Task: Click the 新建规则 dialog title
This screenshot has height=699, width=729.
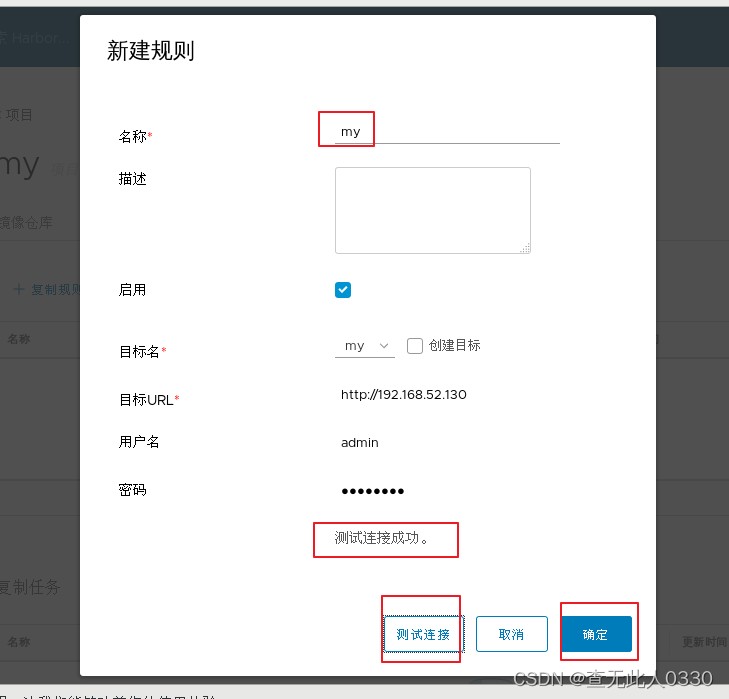Action: (x=151, y=50)
